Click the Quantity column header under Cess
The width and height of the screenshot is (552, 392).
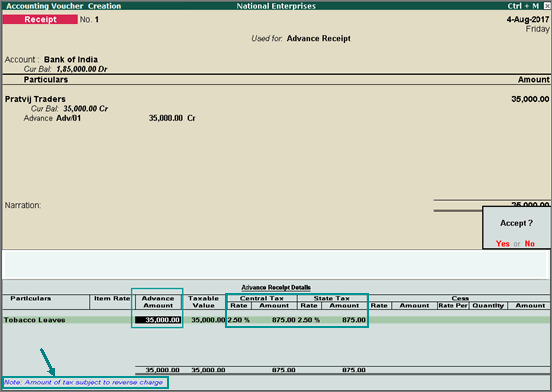[488, 305]
